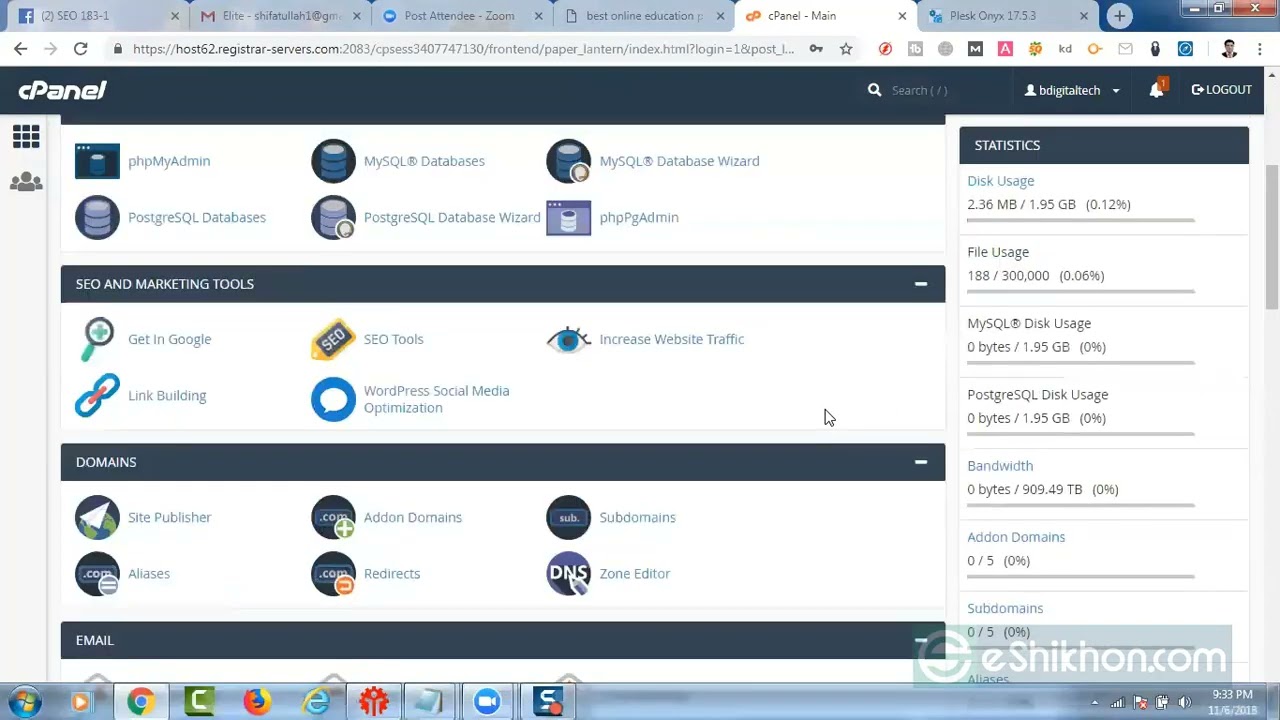Open Chrome from the taskbar
This screenshot has height=720, width=1280.
click(x=141, y=701)
